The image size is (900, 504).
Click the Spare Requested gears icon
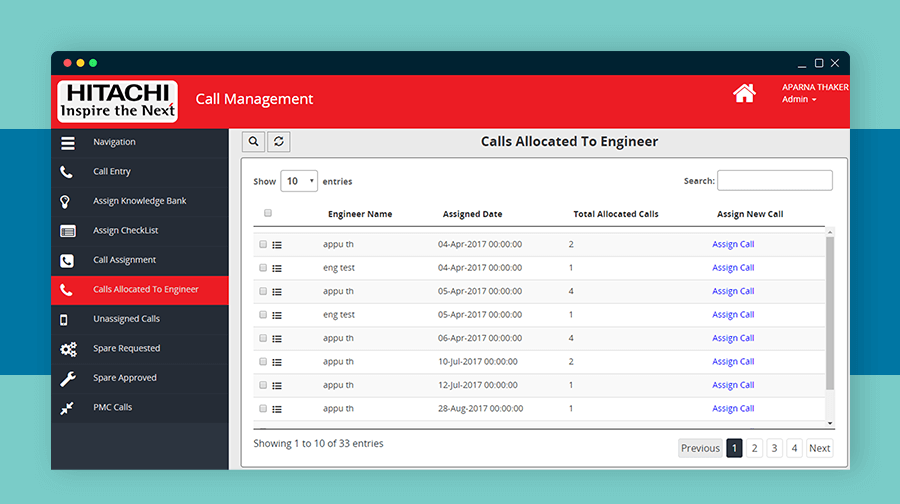68,349
